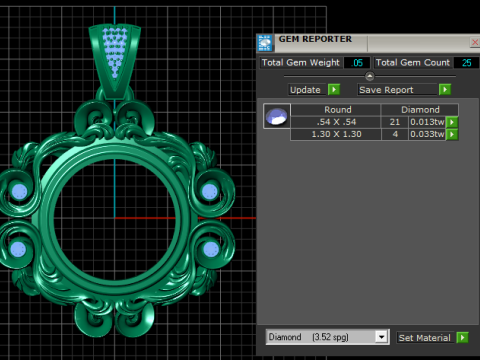This screenshot has width=480, height=360.
Task: Click the Set Material button
Action: click(x=425, y=338)
